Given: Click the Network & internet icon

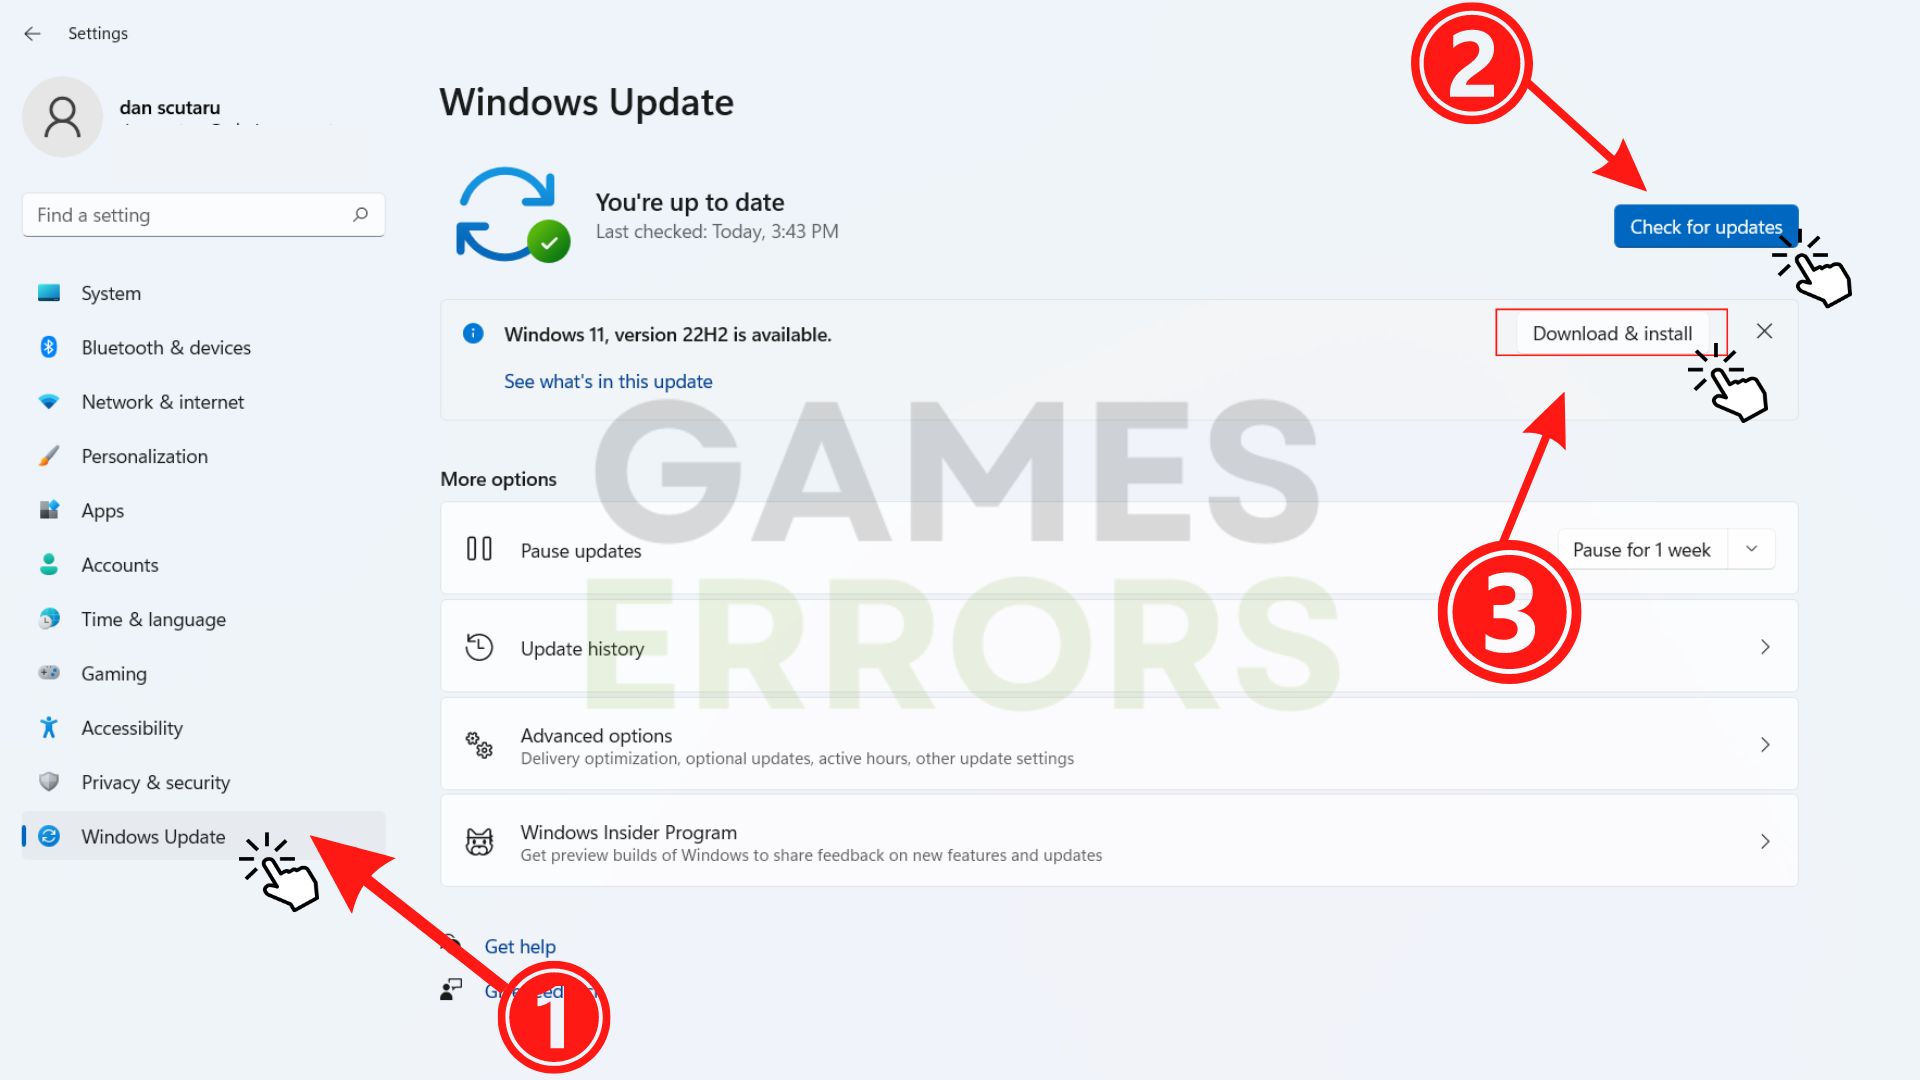Looking at the screenshot, I should point(47,401).
